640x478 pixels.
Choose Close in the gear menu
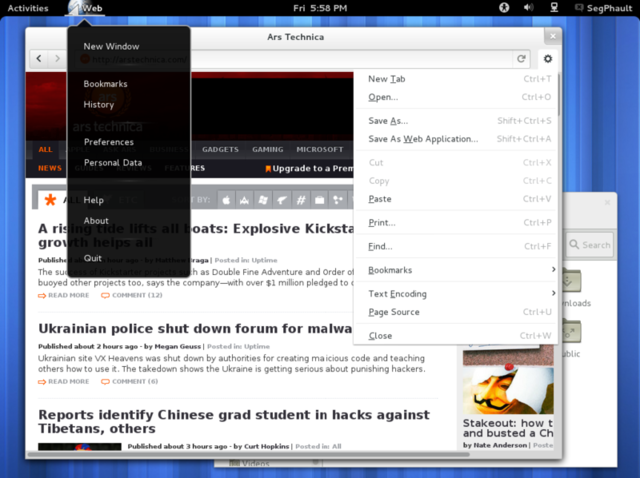tap(456, 336)
